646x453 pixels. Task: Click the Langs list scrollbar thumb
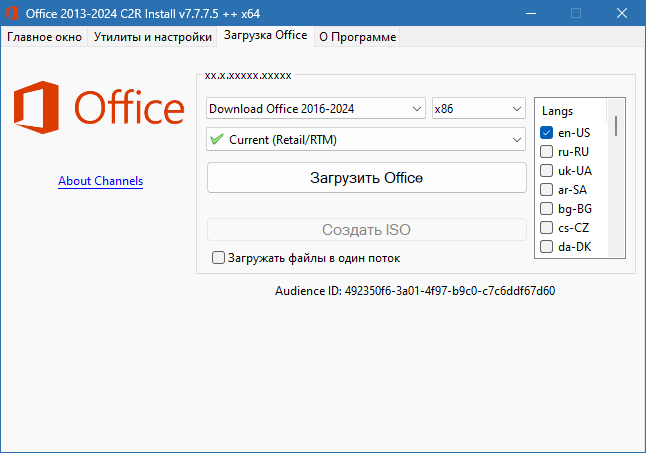[616, 126]
